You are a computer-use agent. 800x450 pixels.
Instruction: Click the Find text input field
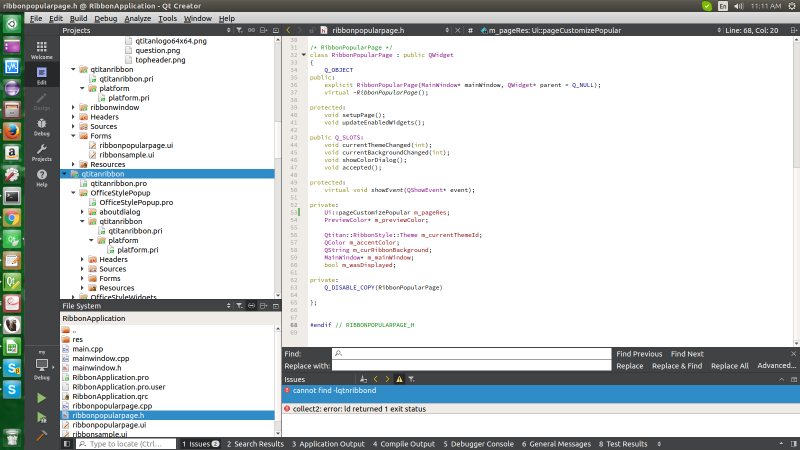pyautogui.click(x=470, y=354)
